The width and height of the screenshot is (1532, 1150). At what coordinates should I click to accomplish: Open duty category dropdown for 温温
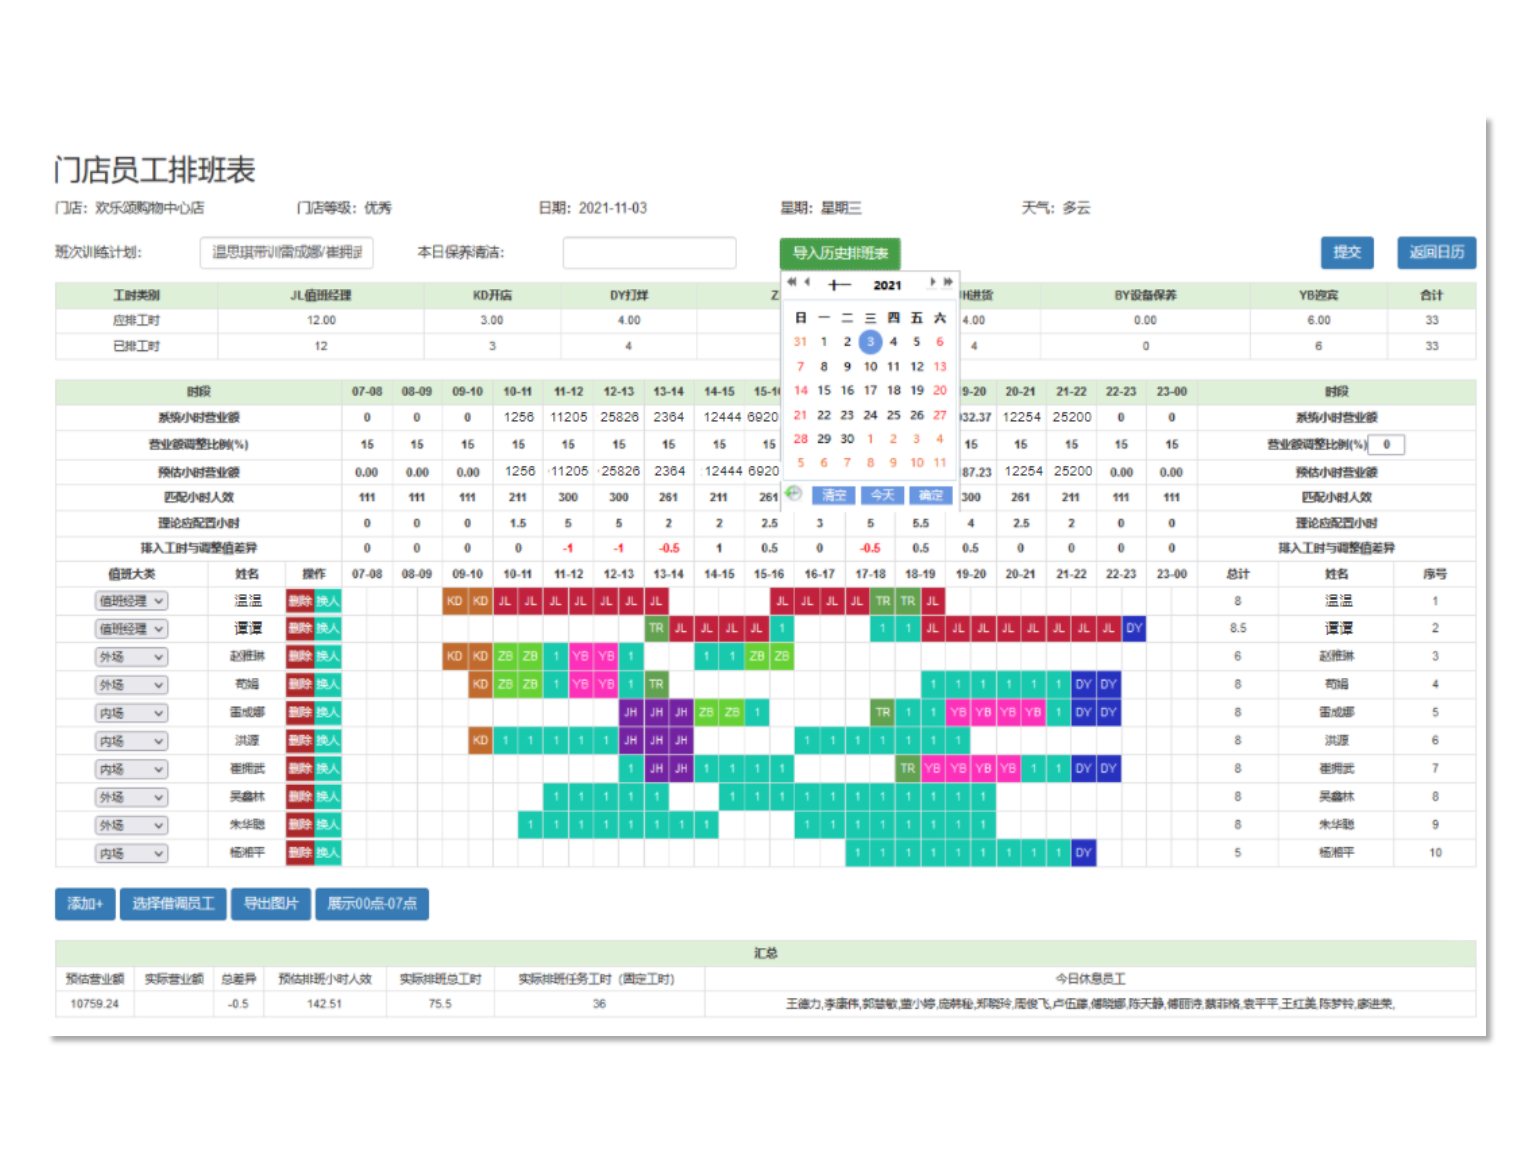pyautogui.click(x=131, y=601)
